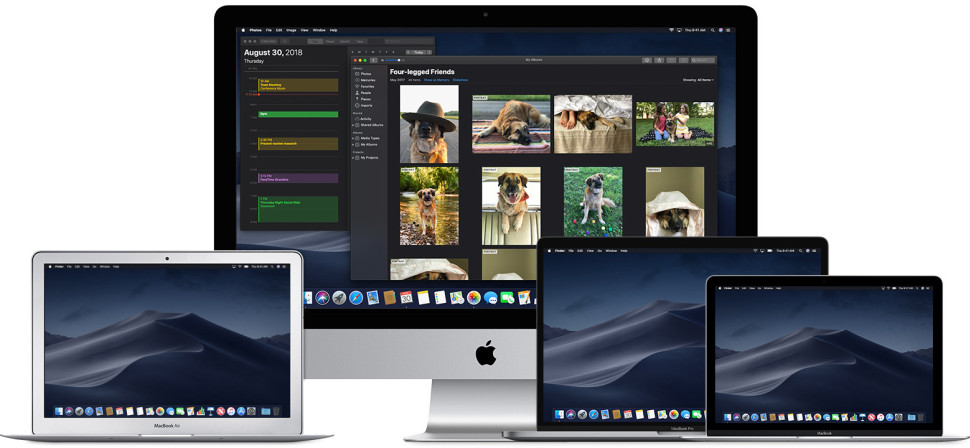Open Mail from the iMac dock
Image resolution: width=970 pixels, height=448 pixels.
[x=372, y=298]
